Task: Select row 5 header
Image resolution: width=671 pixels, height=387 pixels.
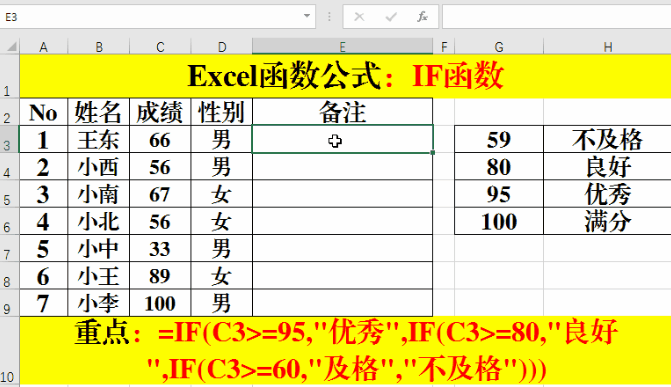Action: coord(9,194)
